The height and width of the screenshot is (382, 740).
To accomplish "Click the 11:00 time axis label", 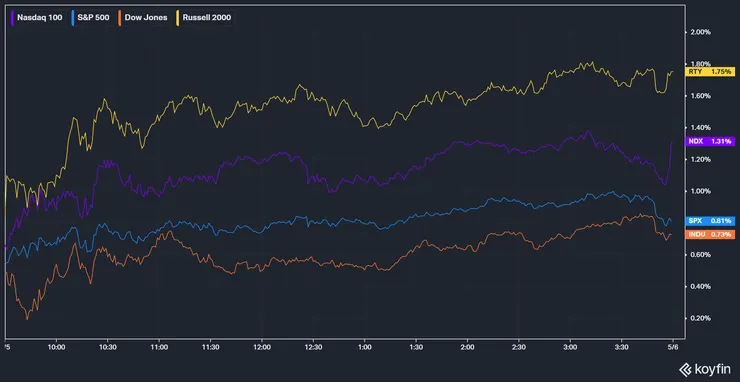I will click(159, 347).
